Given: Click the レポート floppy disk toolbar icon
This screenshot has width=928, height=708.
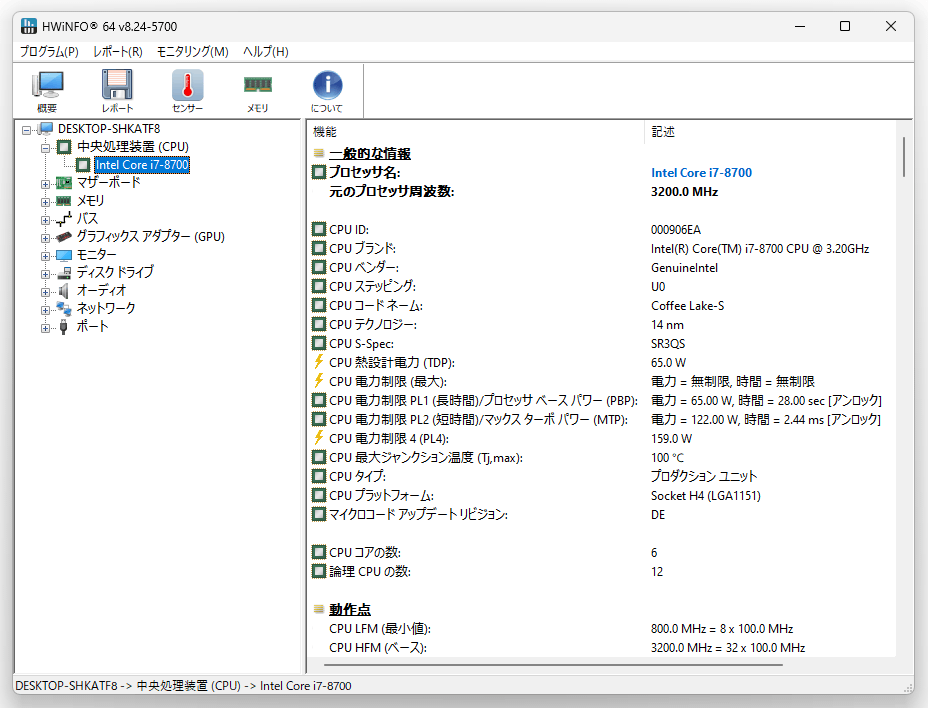Looking at the screenshot, I should point(117,91).
